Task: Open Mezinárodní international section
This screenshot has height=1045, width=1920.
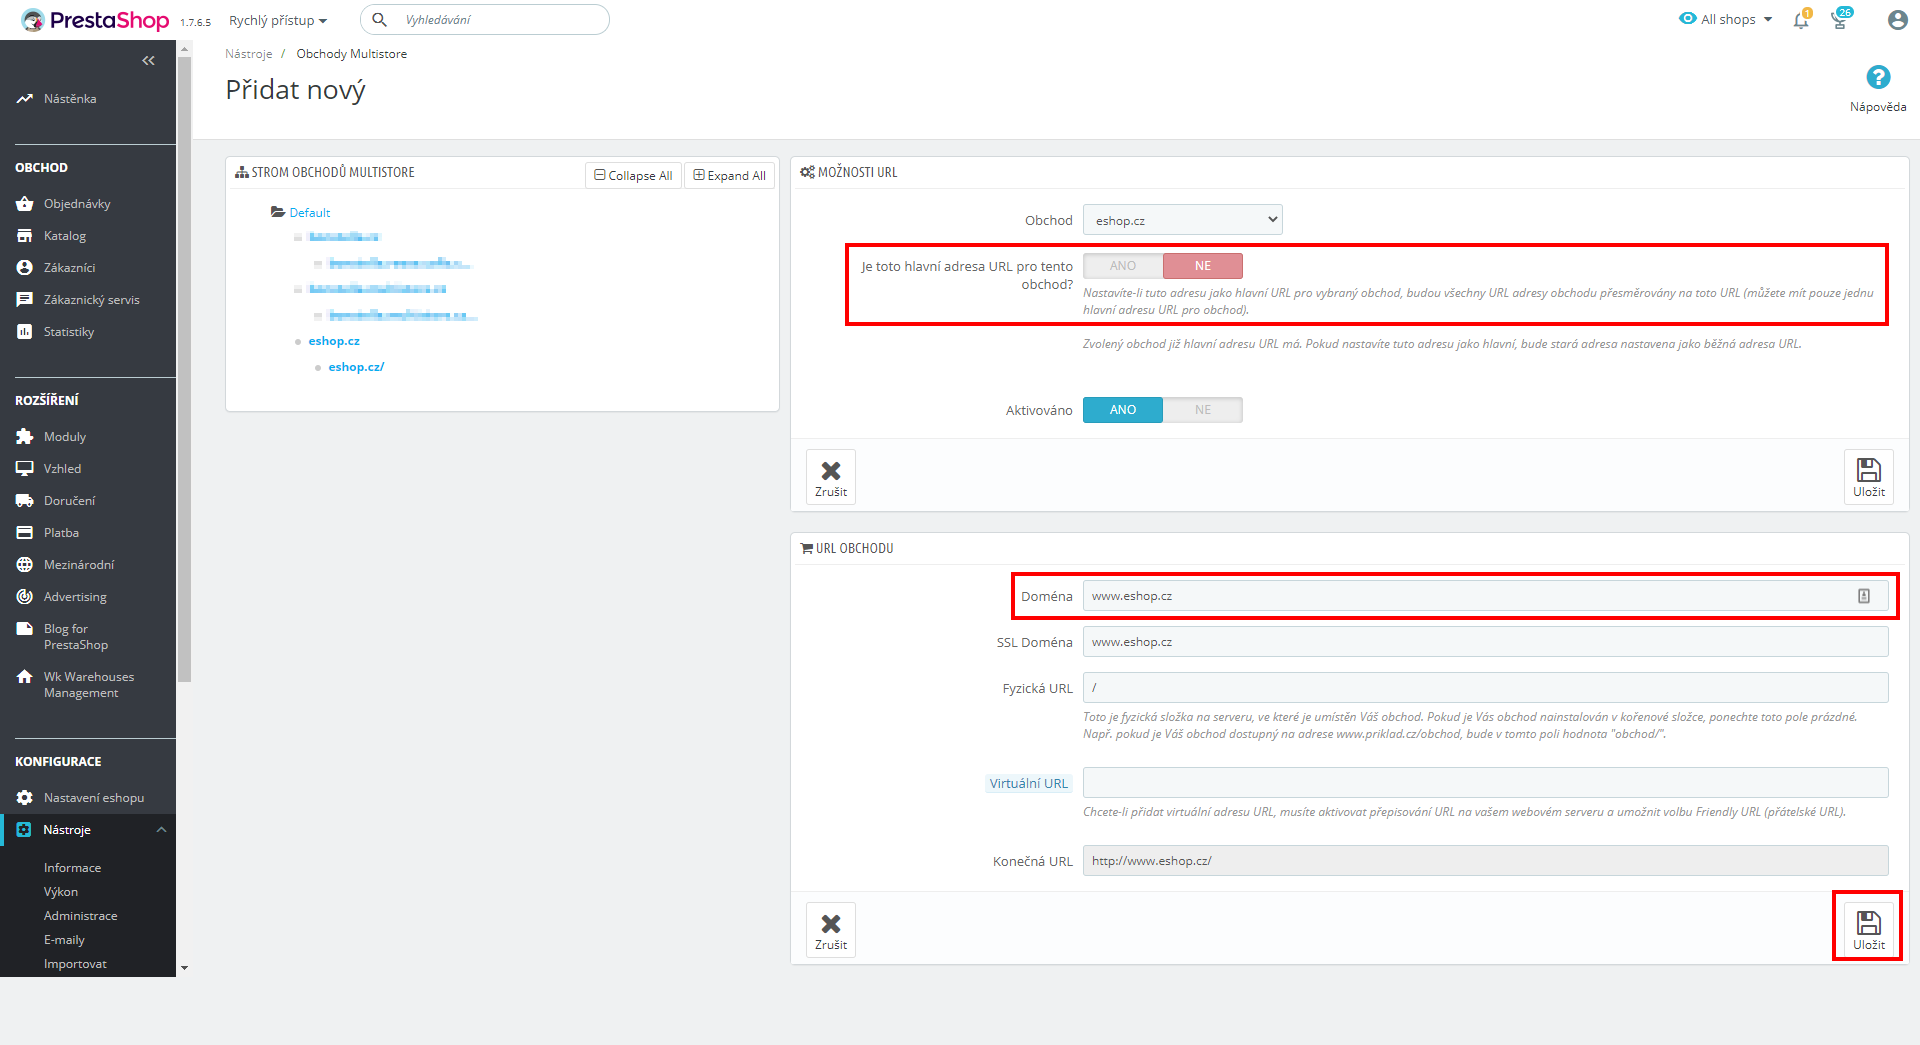Action: pos(79,565)
